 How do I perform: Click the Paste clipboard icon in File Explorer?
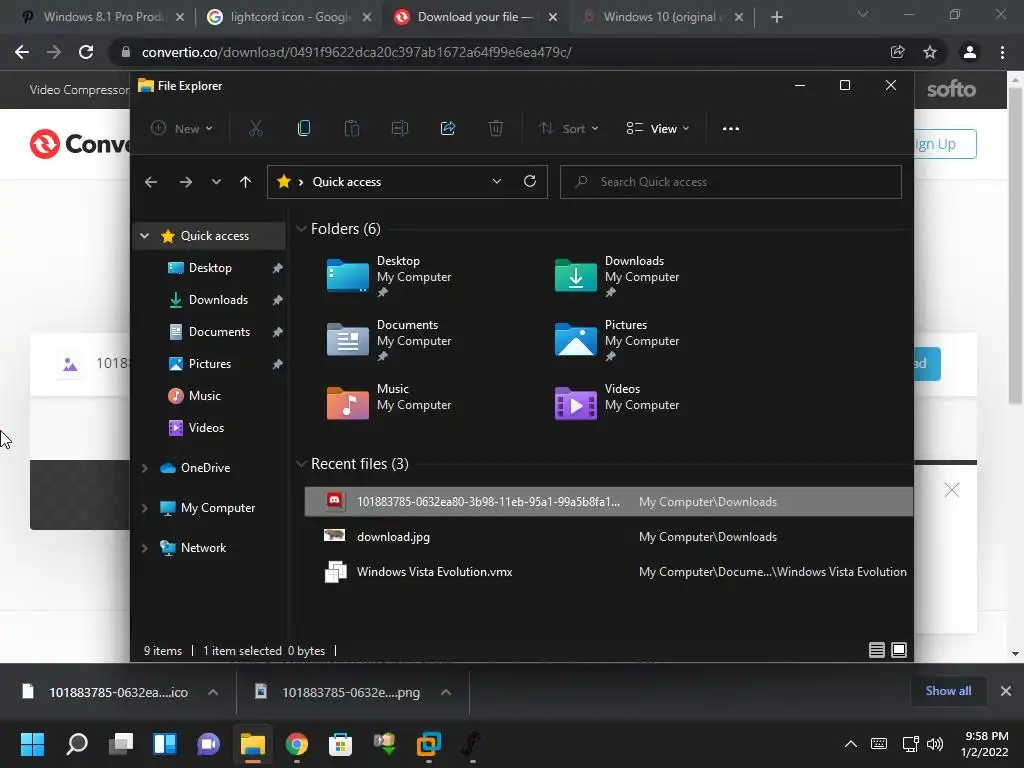tap(351, 129)
